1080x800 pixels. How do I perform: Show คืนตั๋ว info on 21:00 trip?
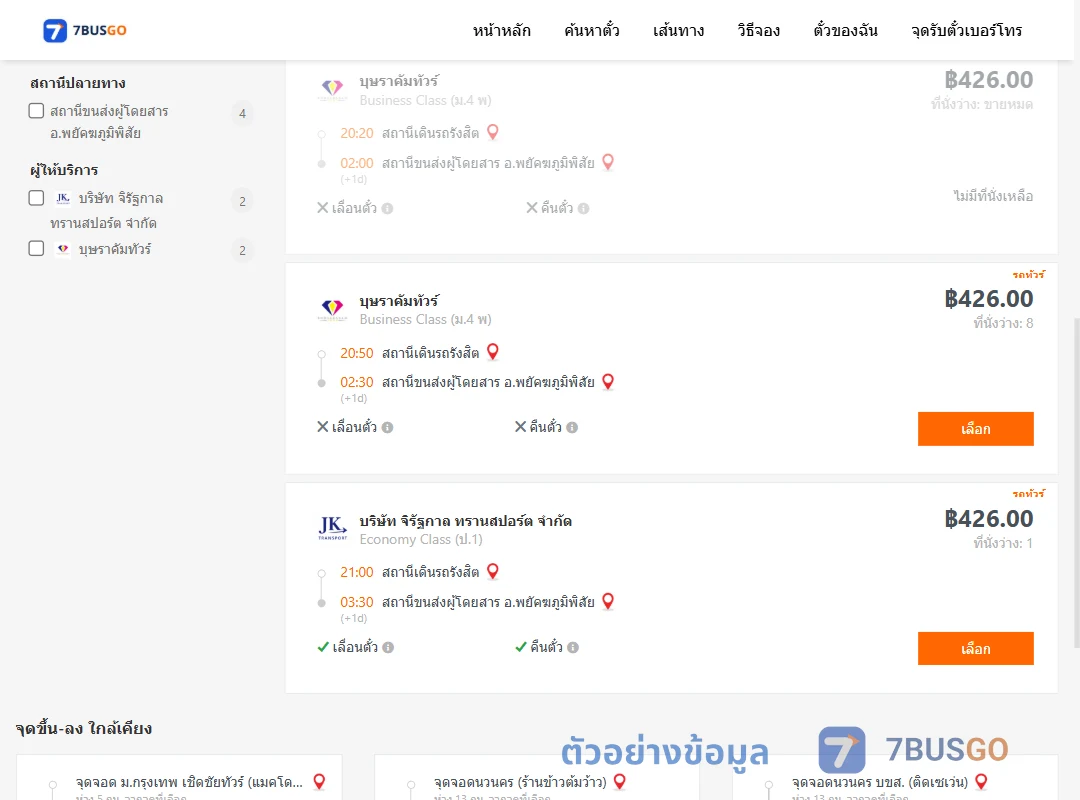572,647
